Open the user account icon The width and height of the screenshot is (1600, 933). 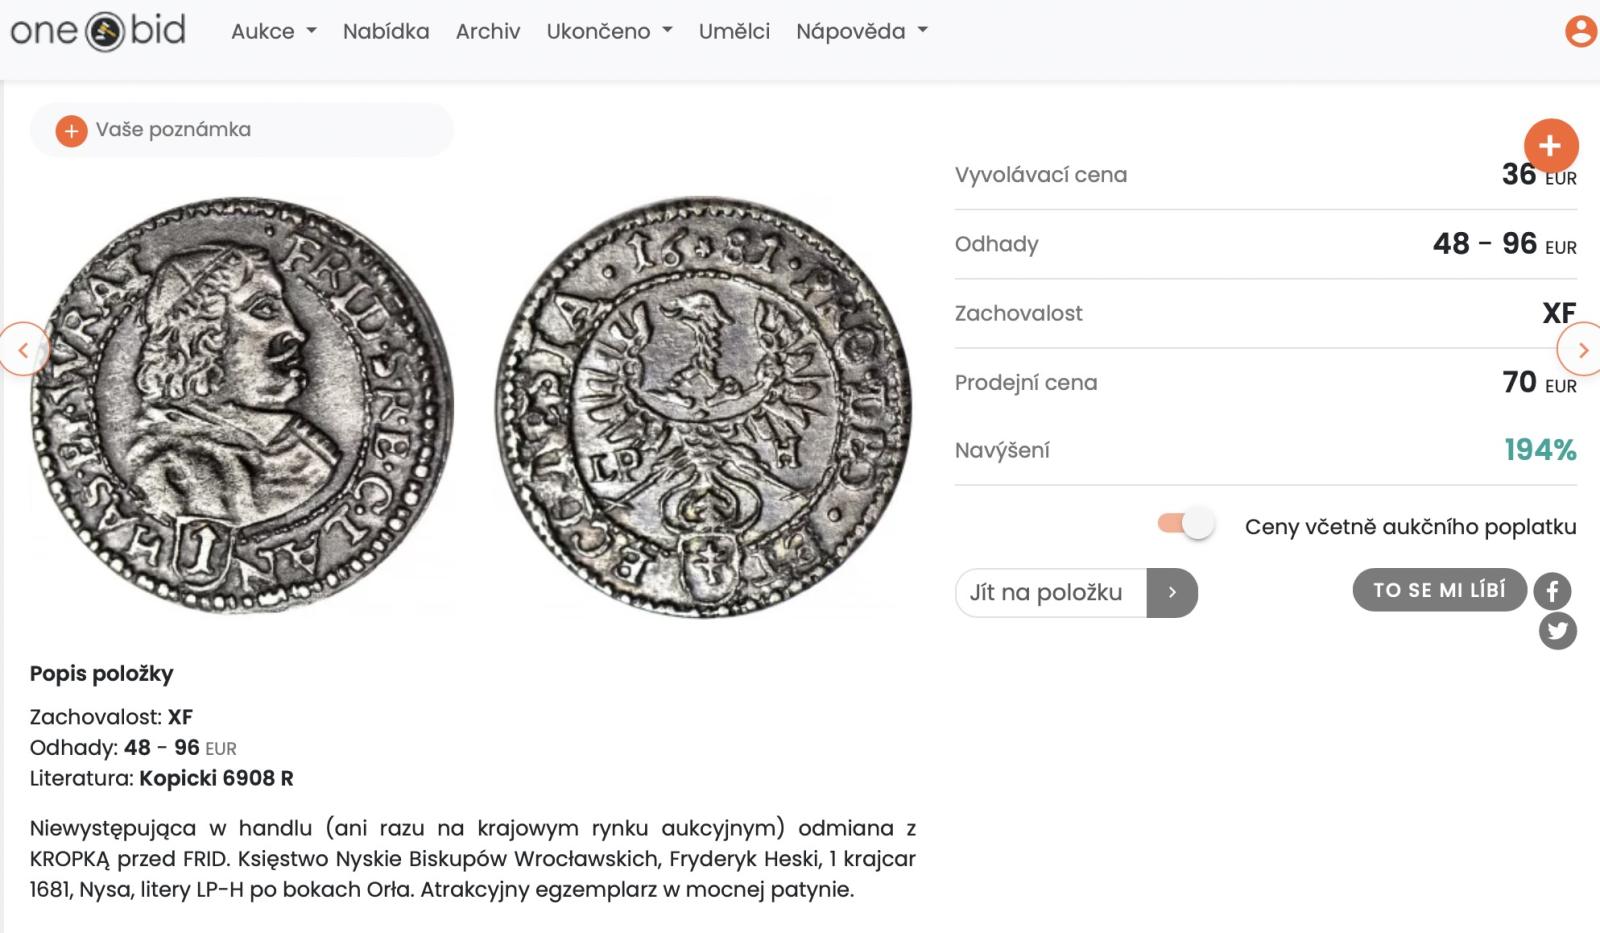1581,31
